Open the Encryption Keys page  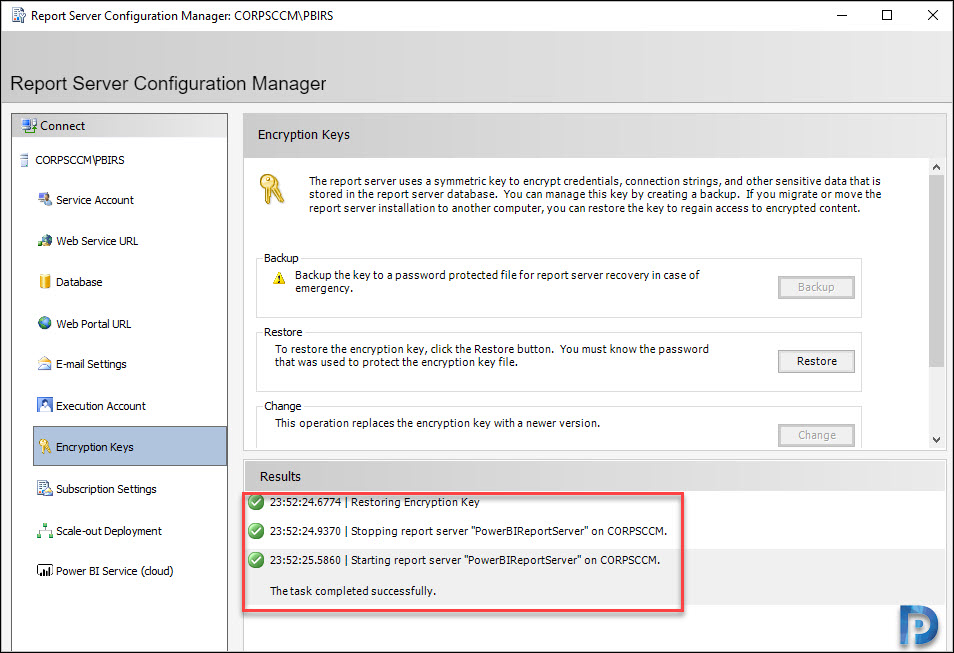point(130,446)
